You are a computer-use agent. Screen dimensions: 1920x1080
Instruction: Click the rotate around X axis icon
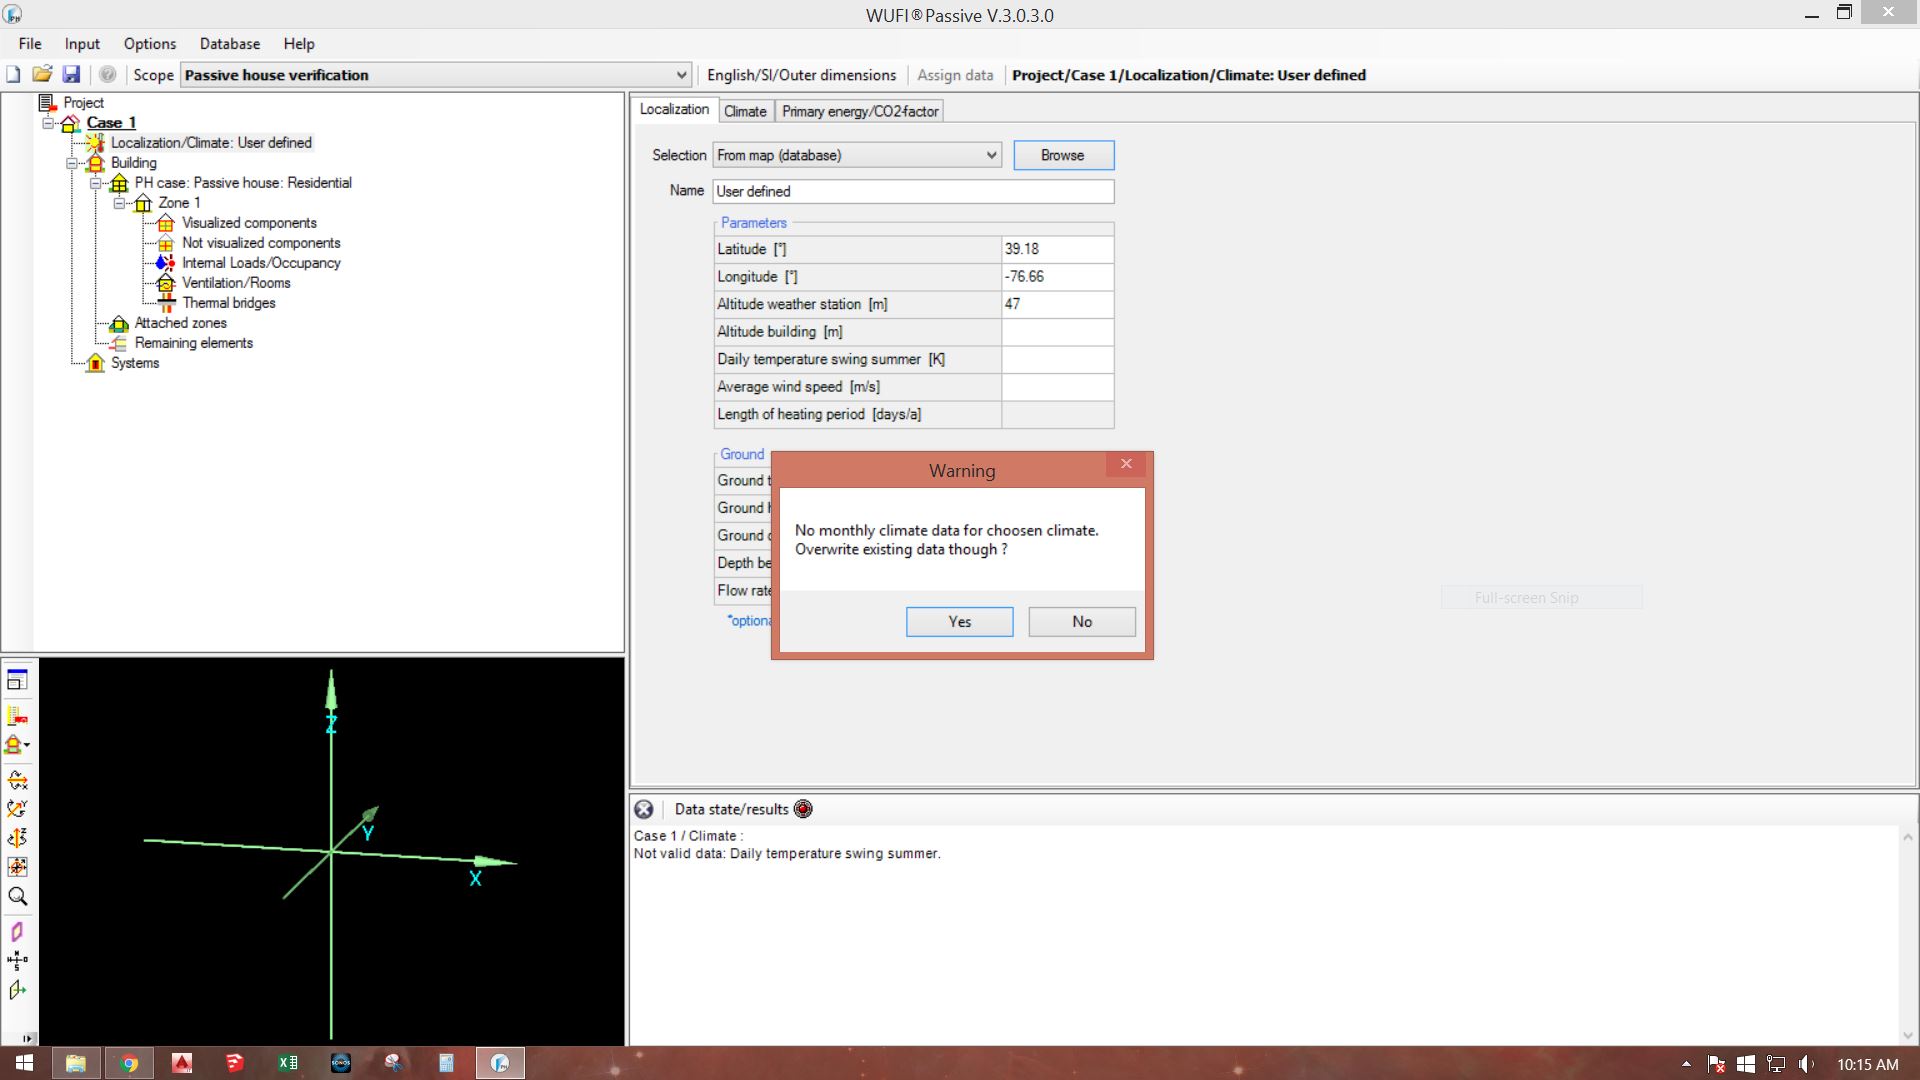[x=17, y=780]
